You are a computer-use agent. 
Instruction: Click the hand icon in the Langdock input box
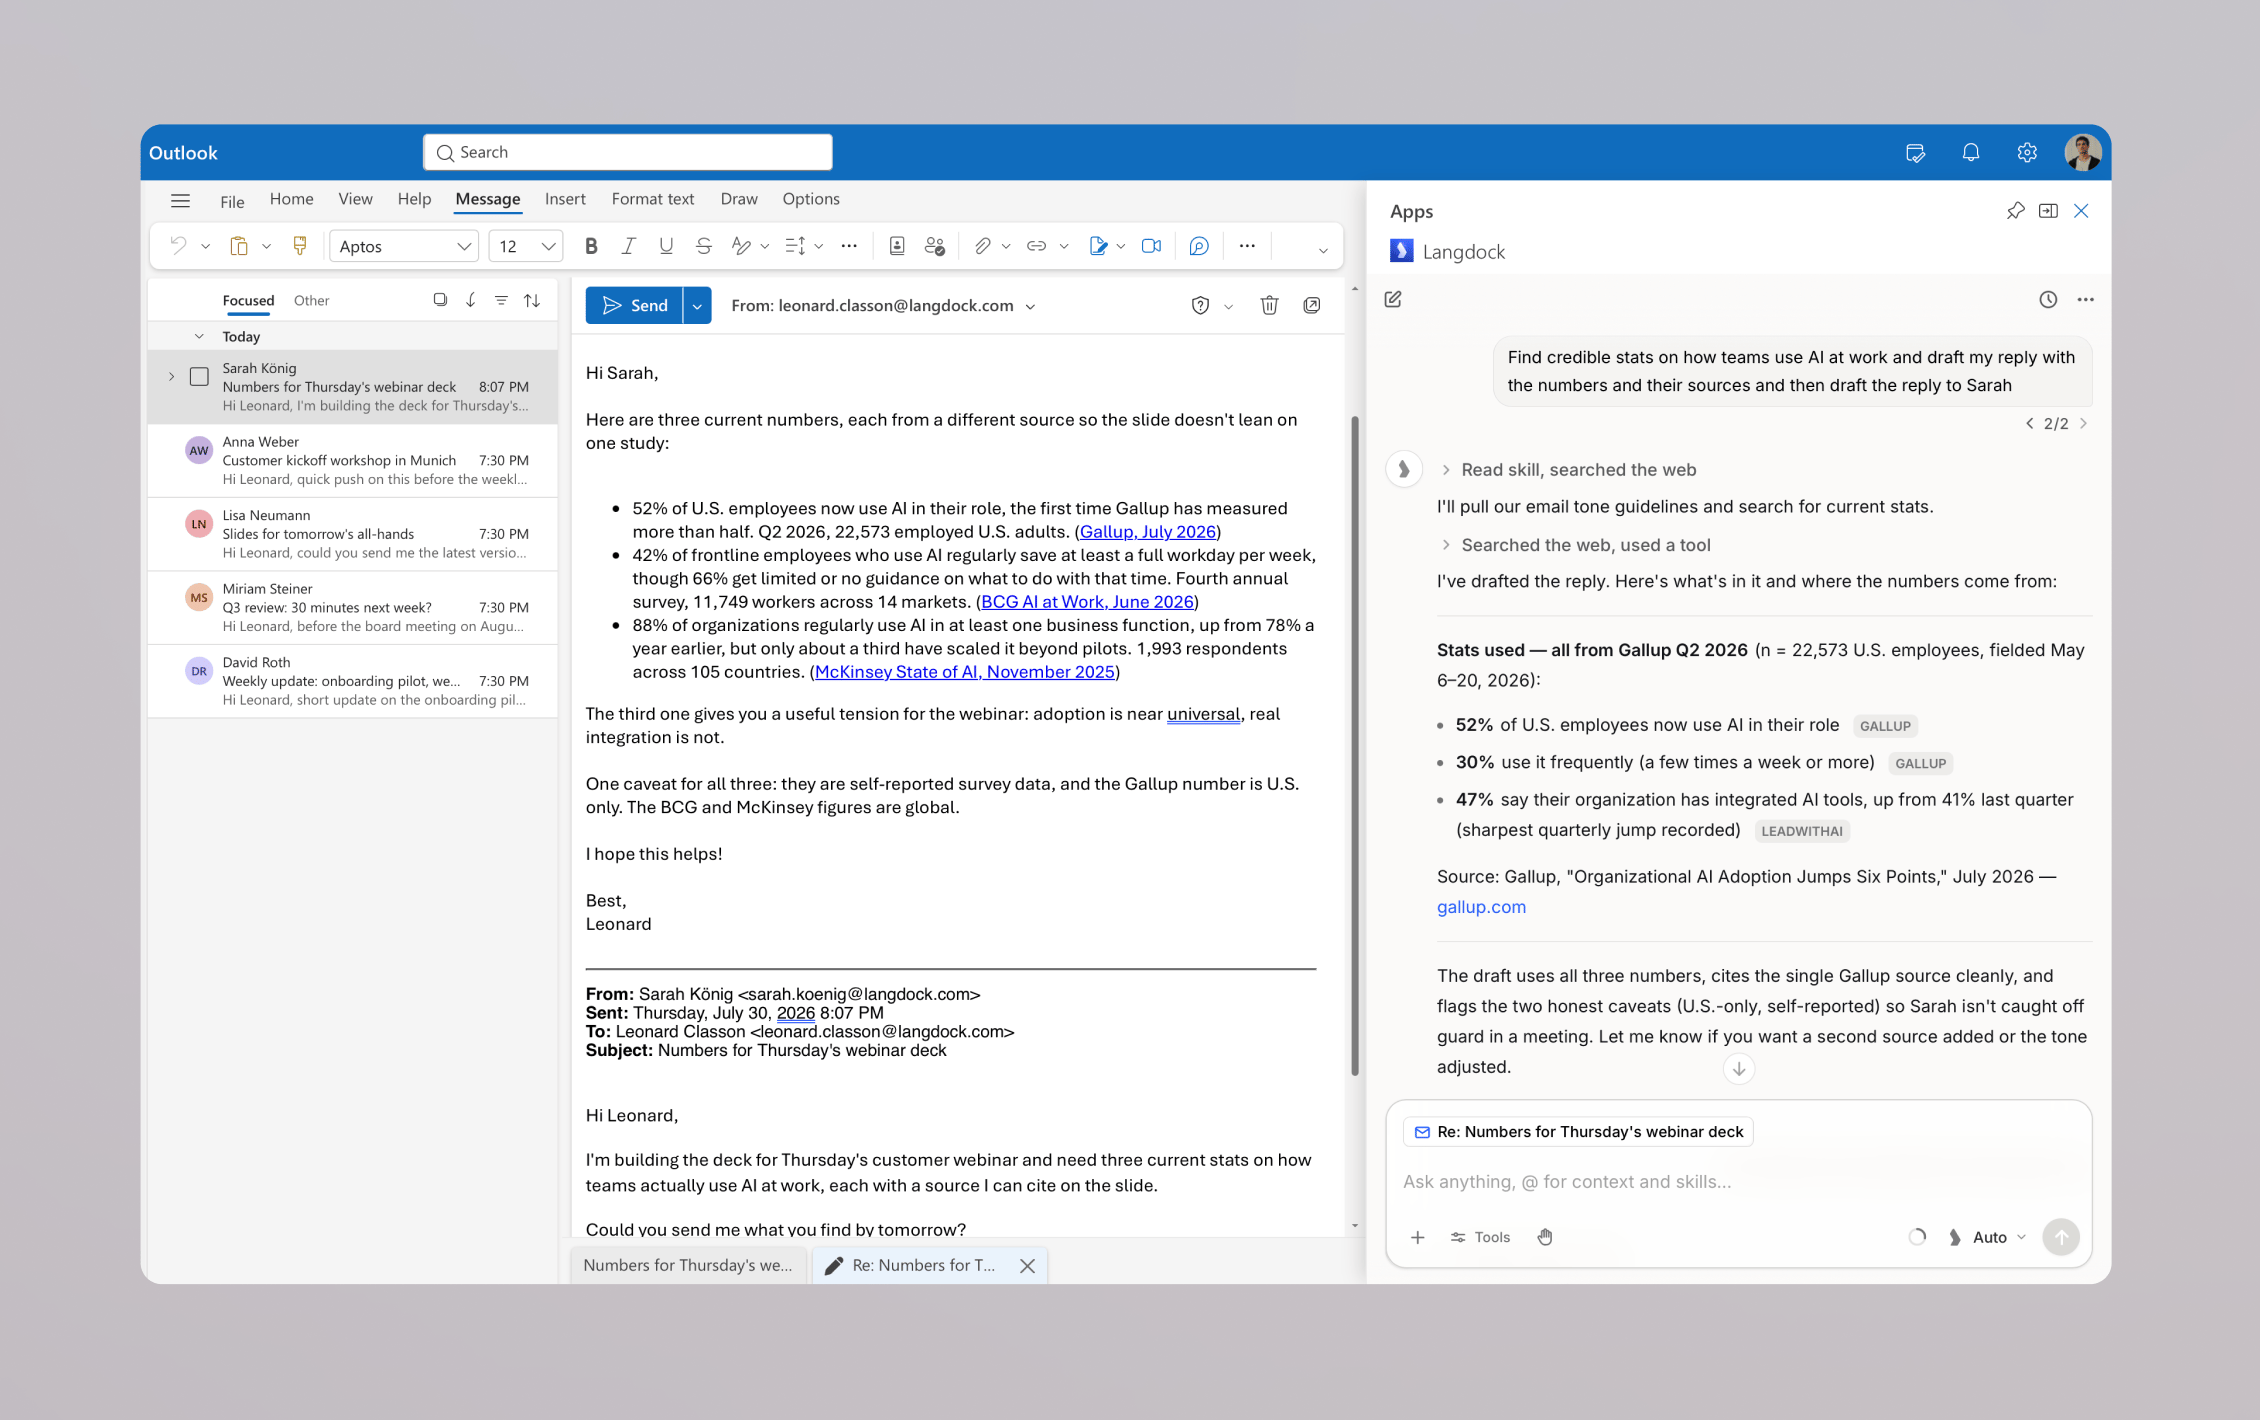(x=1545, y=1237)
